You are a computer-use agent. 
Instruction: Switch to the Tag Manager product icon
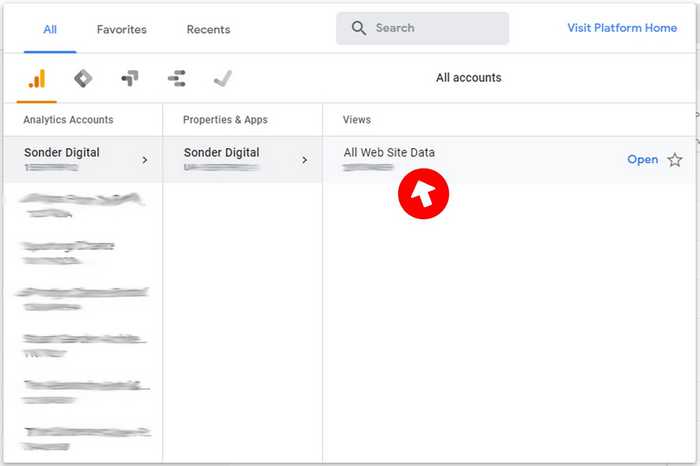[x=83, y=78]
